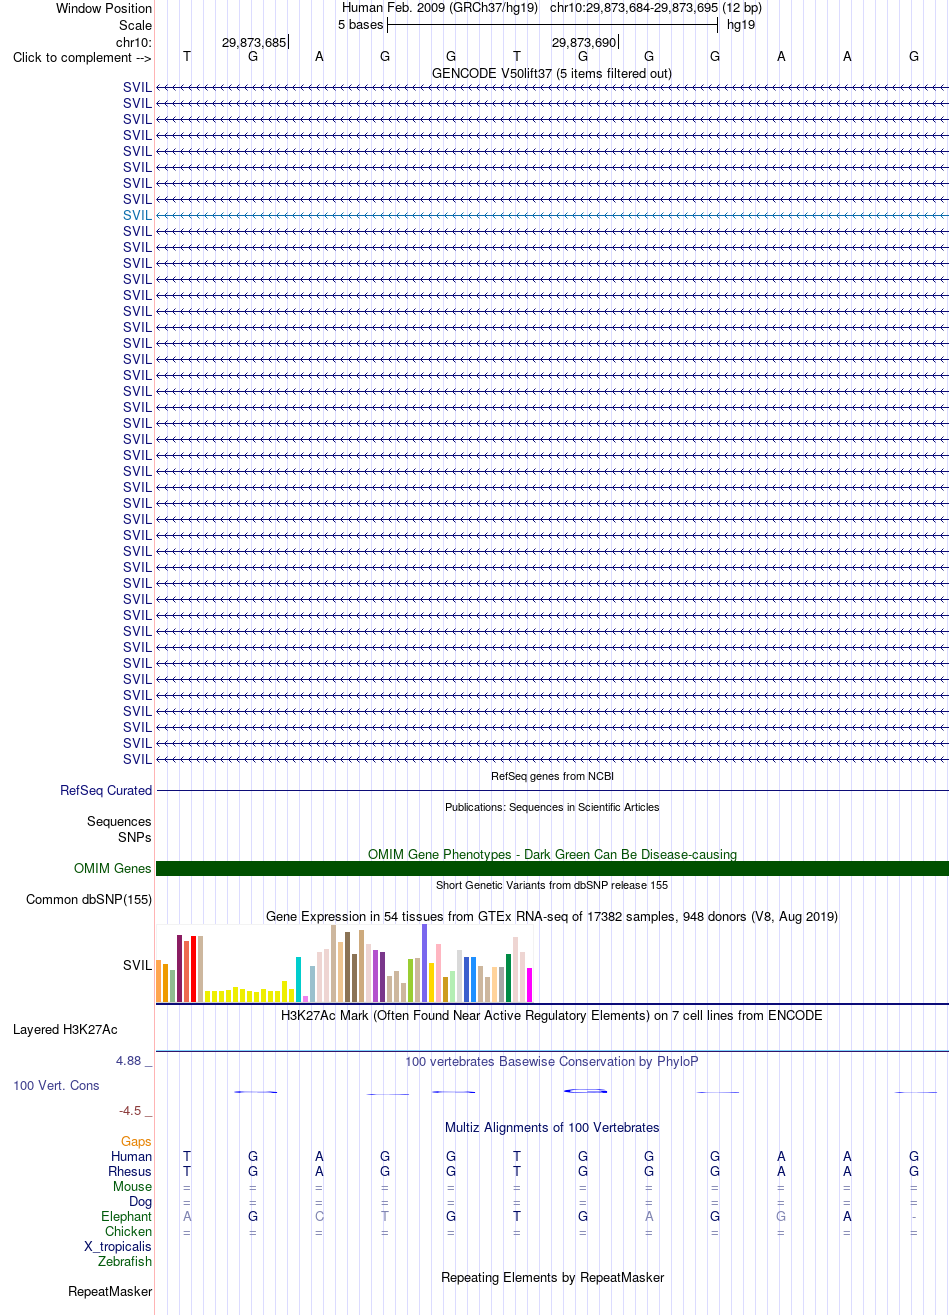The image size is (950, 1315).
Task: Click the -4.5 PhyloP lower limit value
Action: point(133,1110)
